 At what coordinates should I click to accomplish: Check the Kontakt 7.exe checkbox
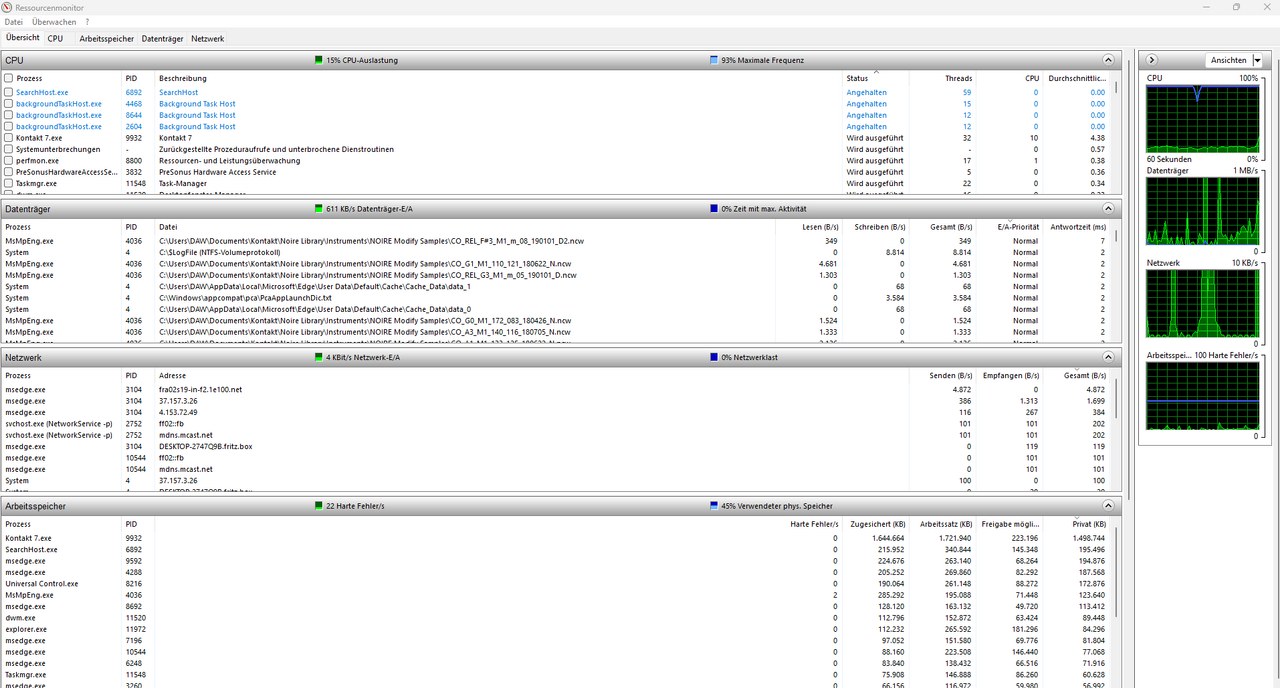tap(9, 138)
